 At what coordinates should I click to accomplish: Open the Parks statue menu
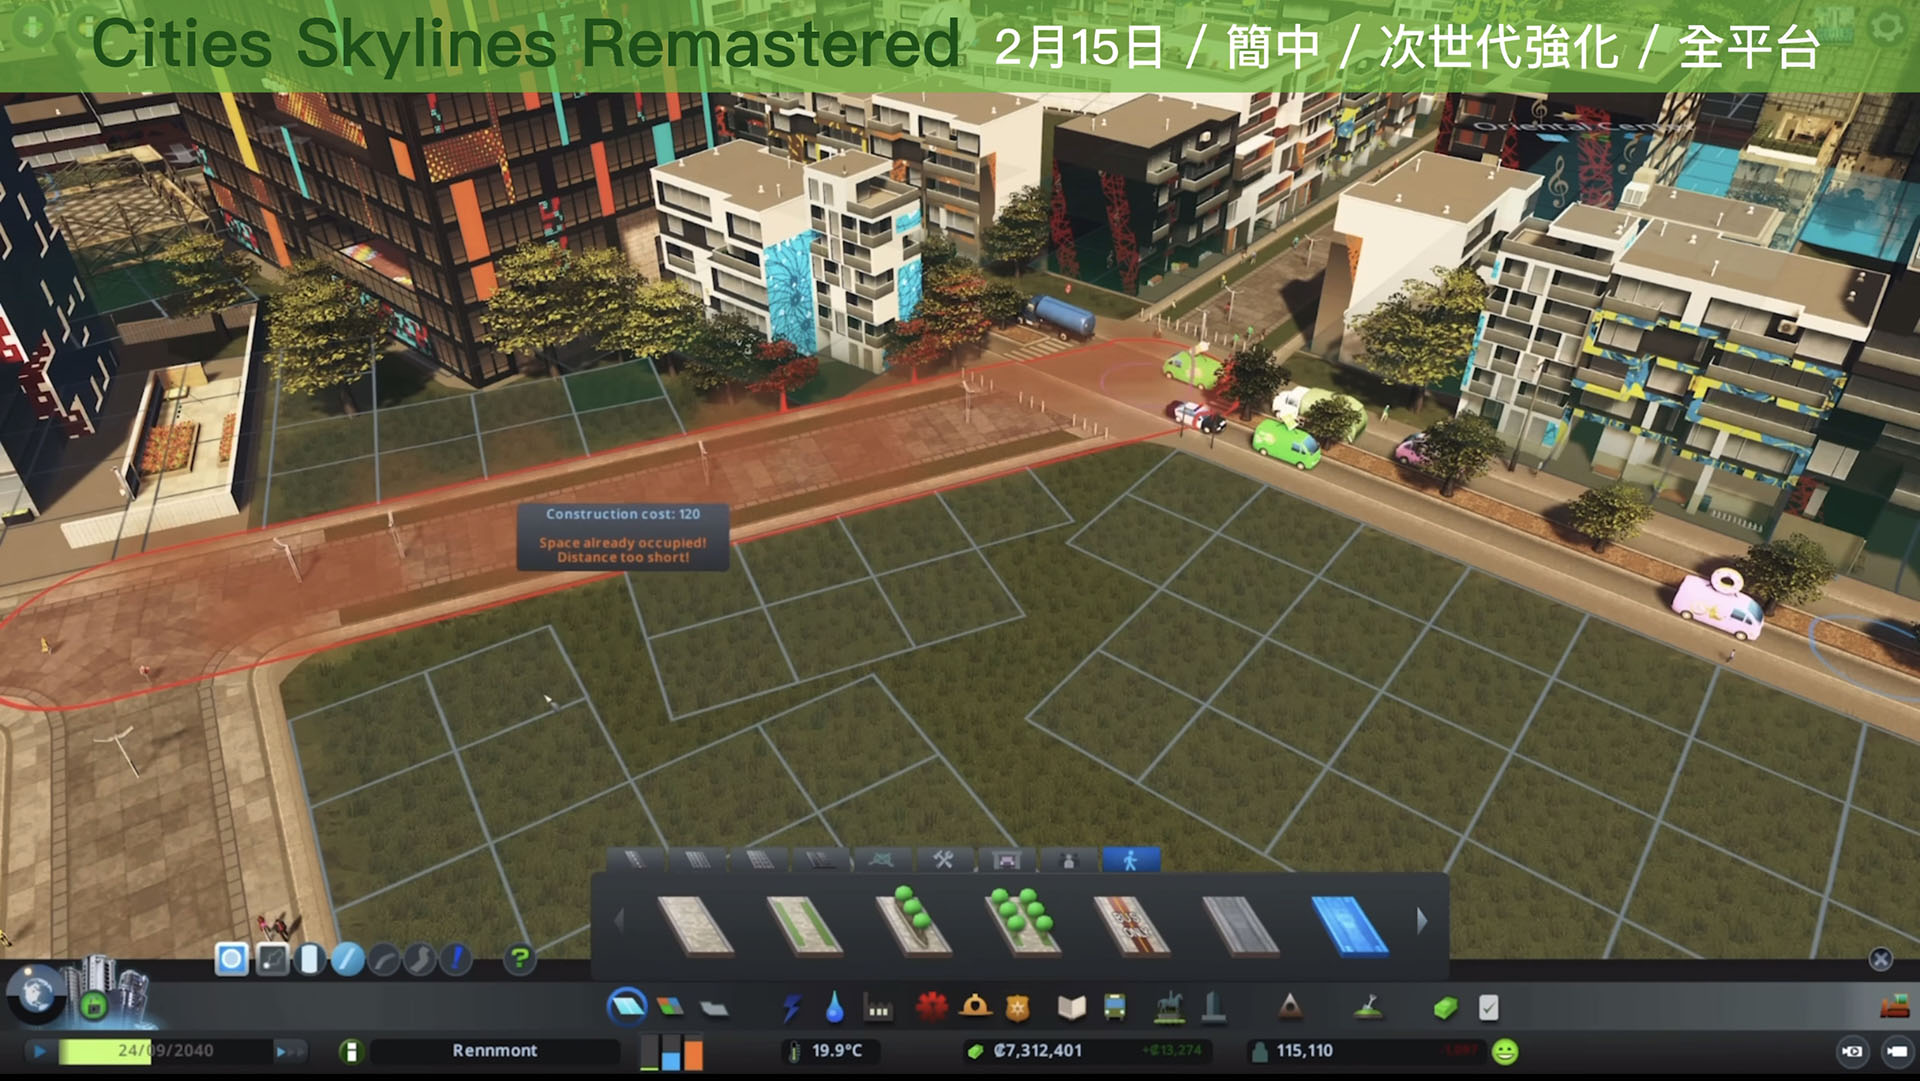1169,1008
